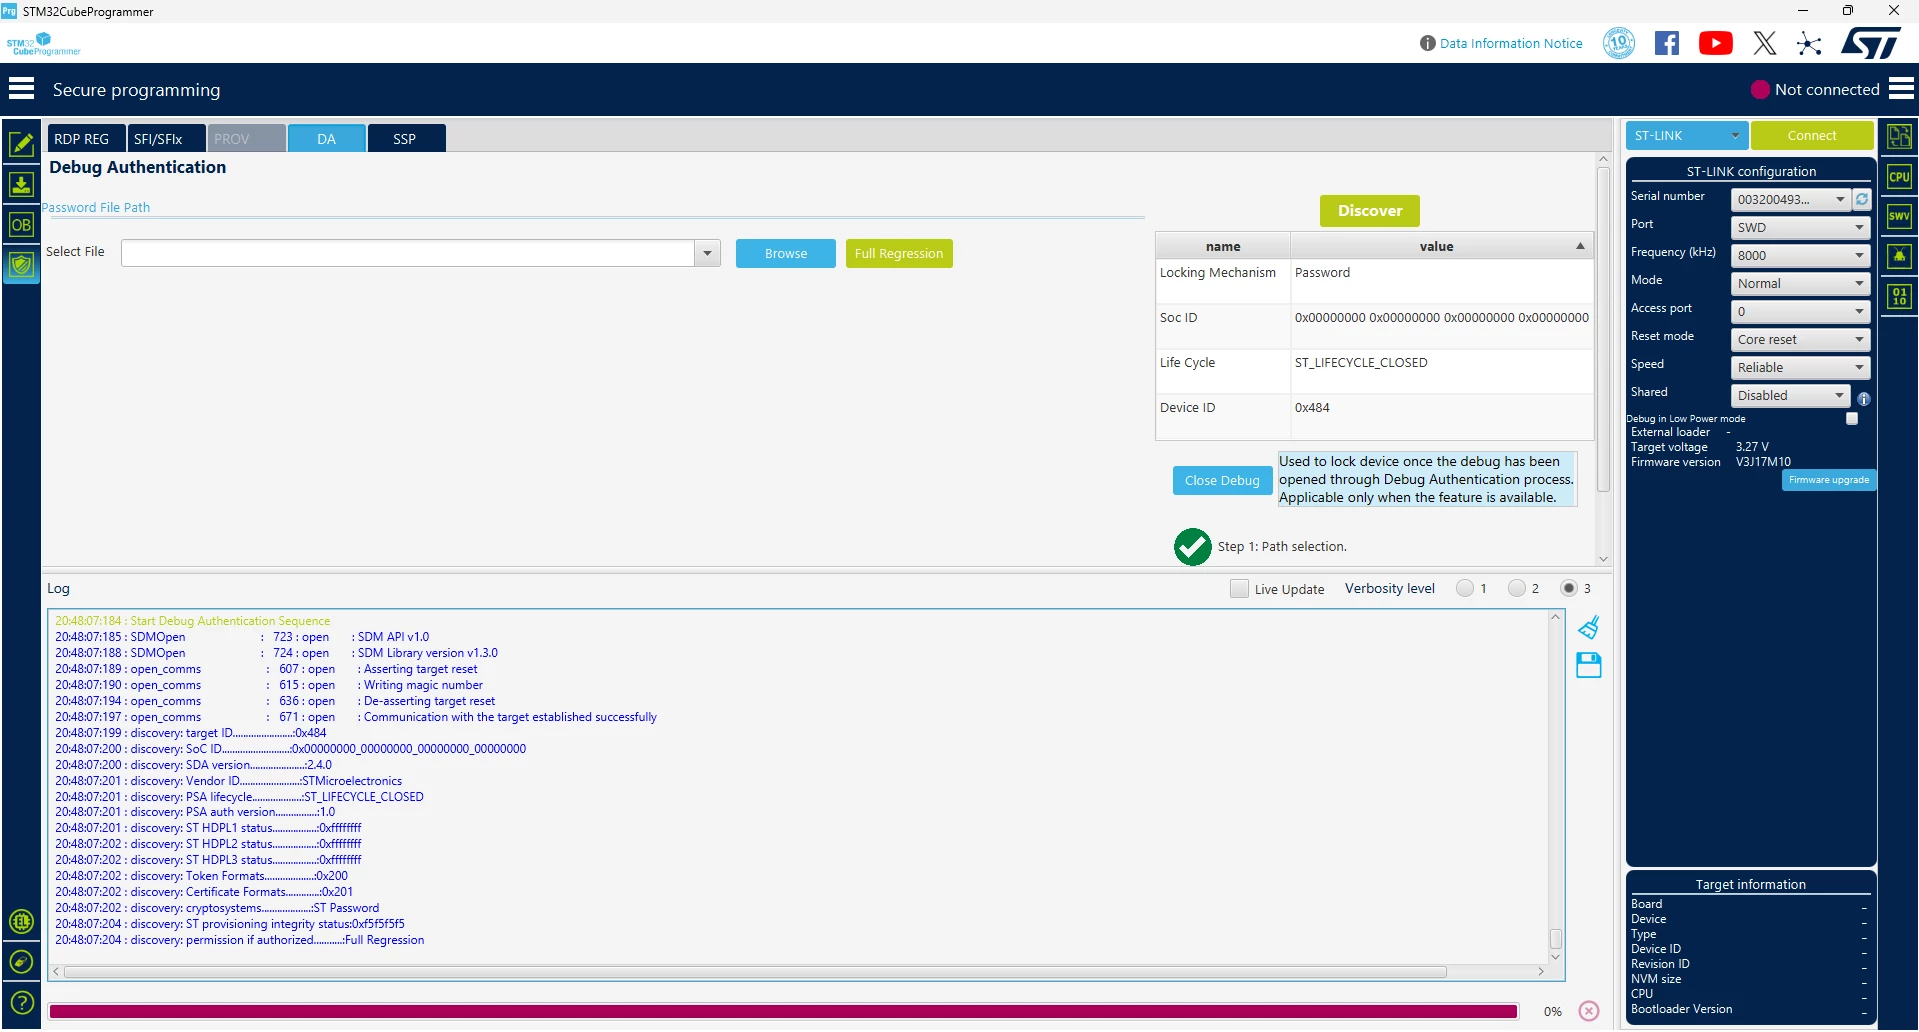Open the ST community network icon

click(x=1809, y=43)
